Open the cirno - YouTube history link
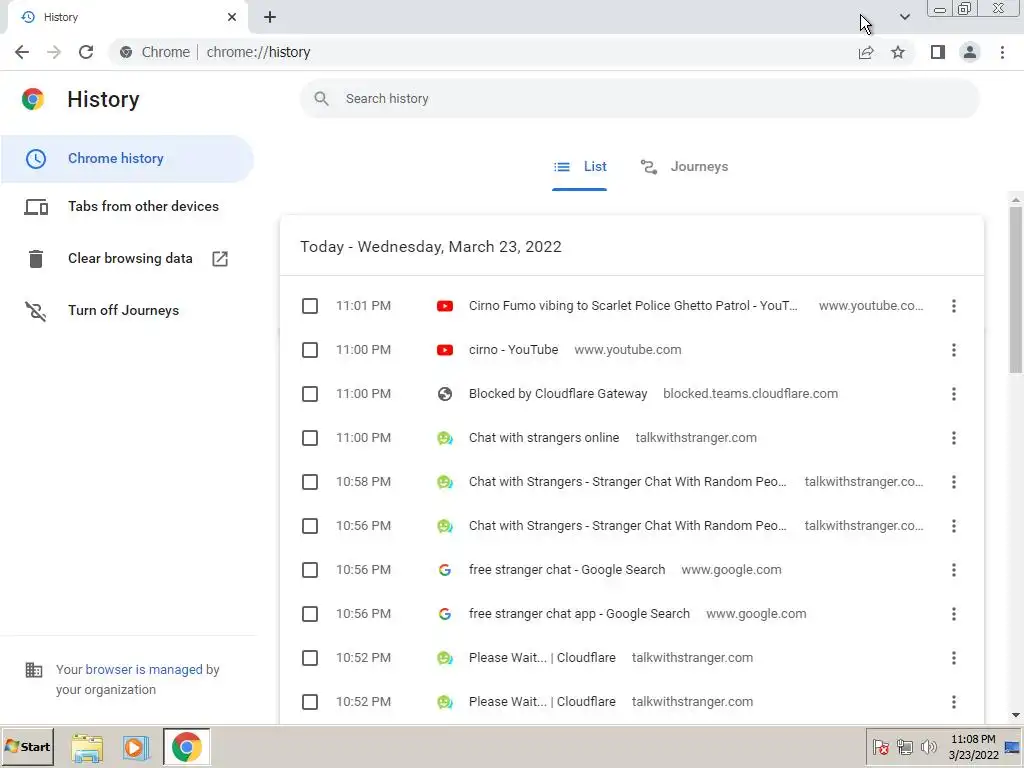1024x768 pixels. point(513,350)
